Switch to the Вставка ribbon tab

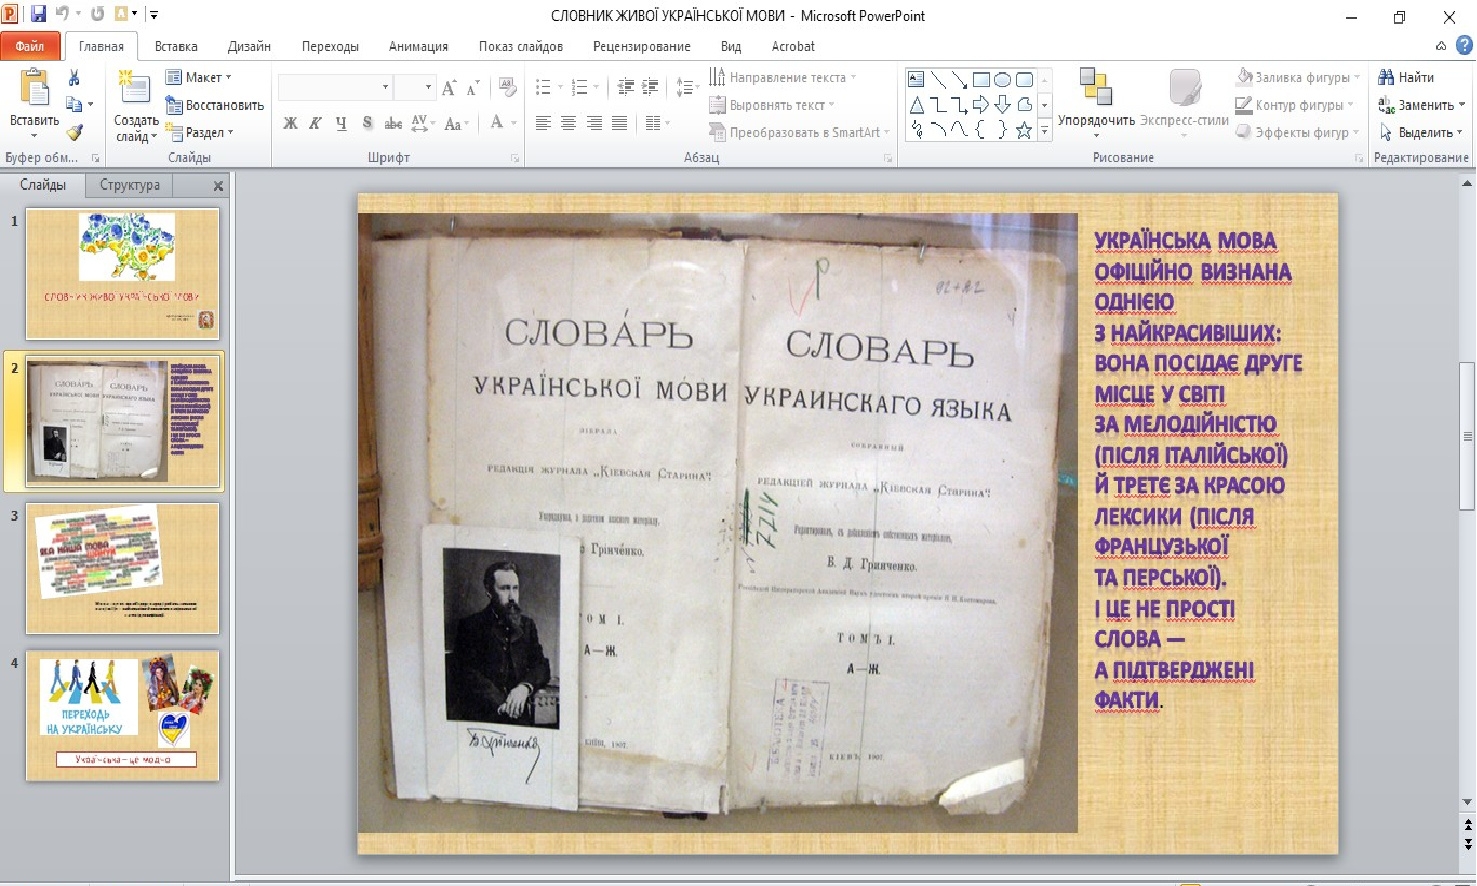[176, 46]
